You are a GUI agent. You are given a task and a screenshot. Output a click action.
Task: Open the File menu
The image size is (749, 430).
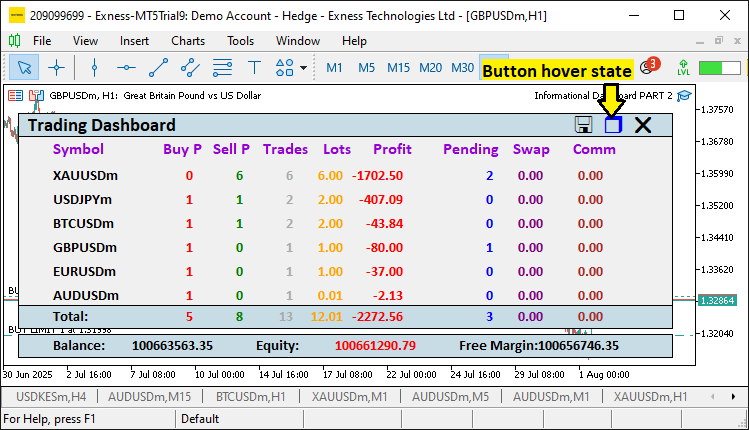coord(42,41)
